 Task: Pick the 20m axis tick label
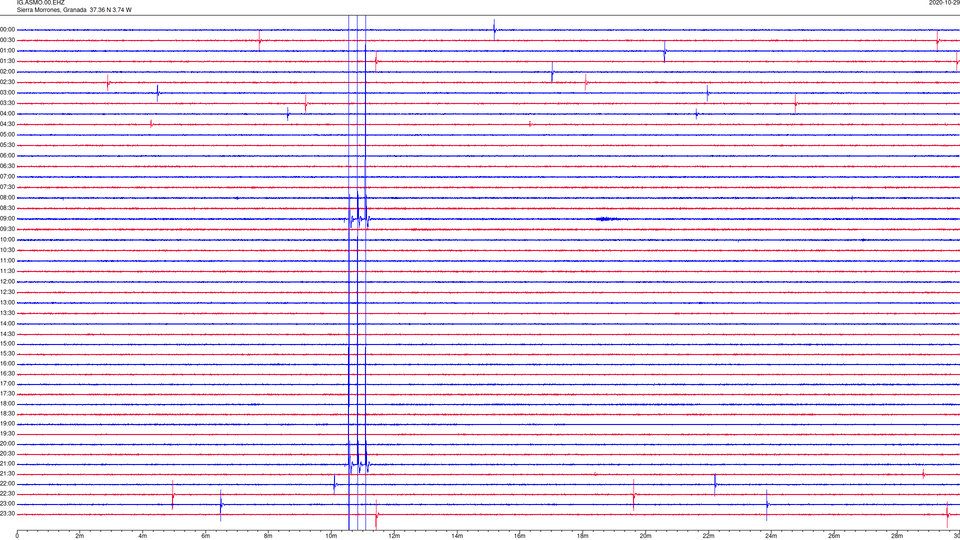(x=645, y=536)
